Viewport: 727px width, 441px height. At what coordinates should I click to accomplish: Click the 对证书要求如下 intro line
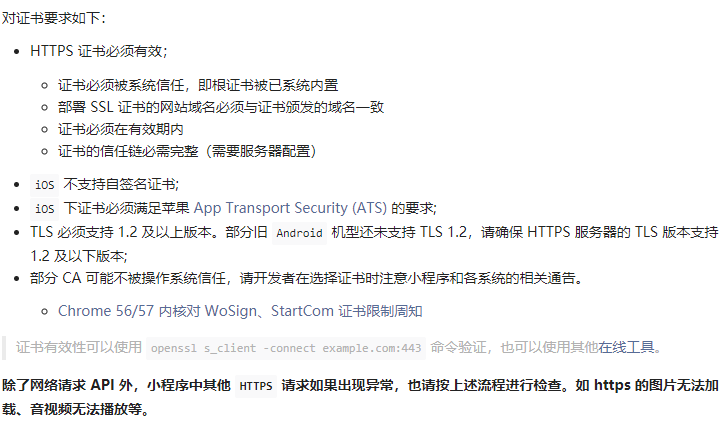54,18
